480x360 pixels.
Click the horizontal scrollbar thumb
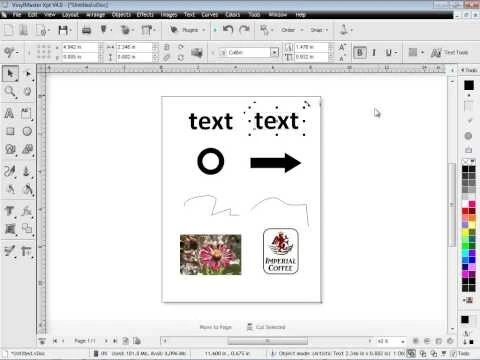click(267, 341)
